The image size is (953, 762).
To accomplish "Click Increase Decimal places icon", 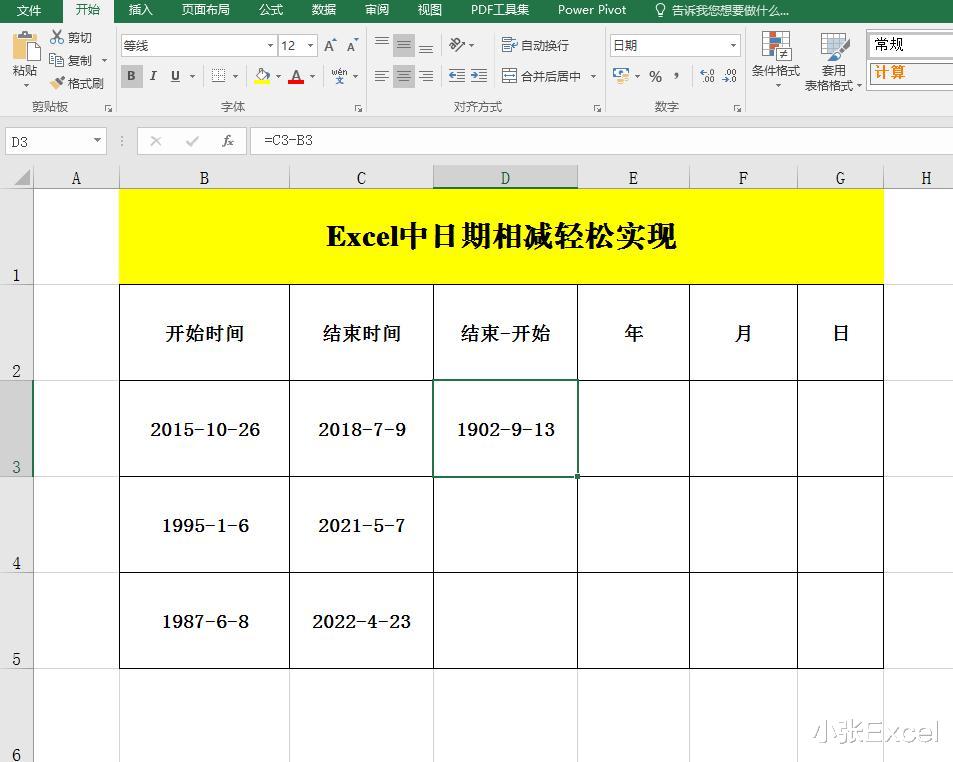I will [x=706, y=76].
